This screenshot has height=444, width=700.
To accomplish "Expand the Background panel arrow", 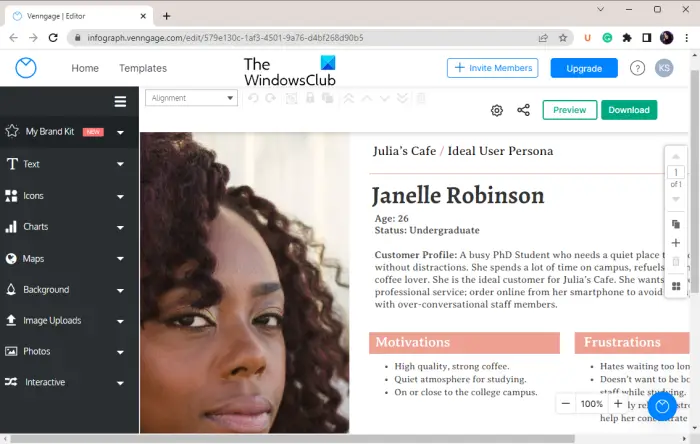I will click(121, 290).
